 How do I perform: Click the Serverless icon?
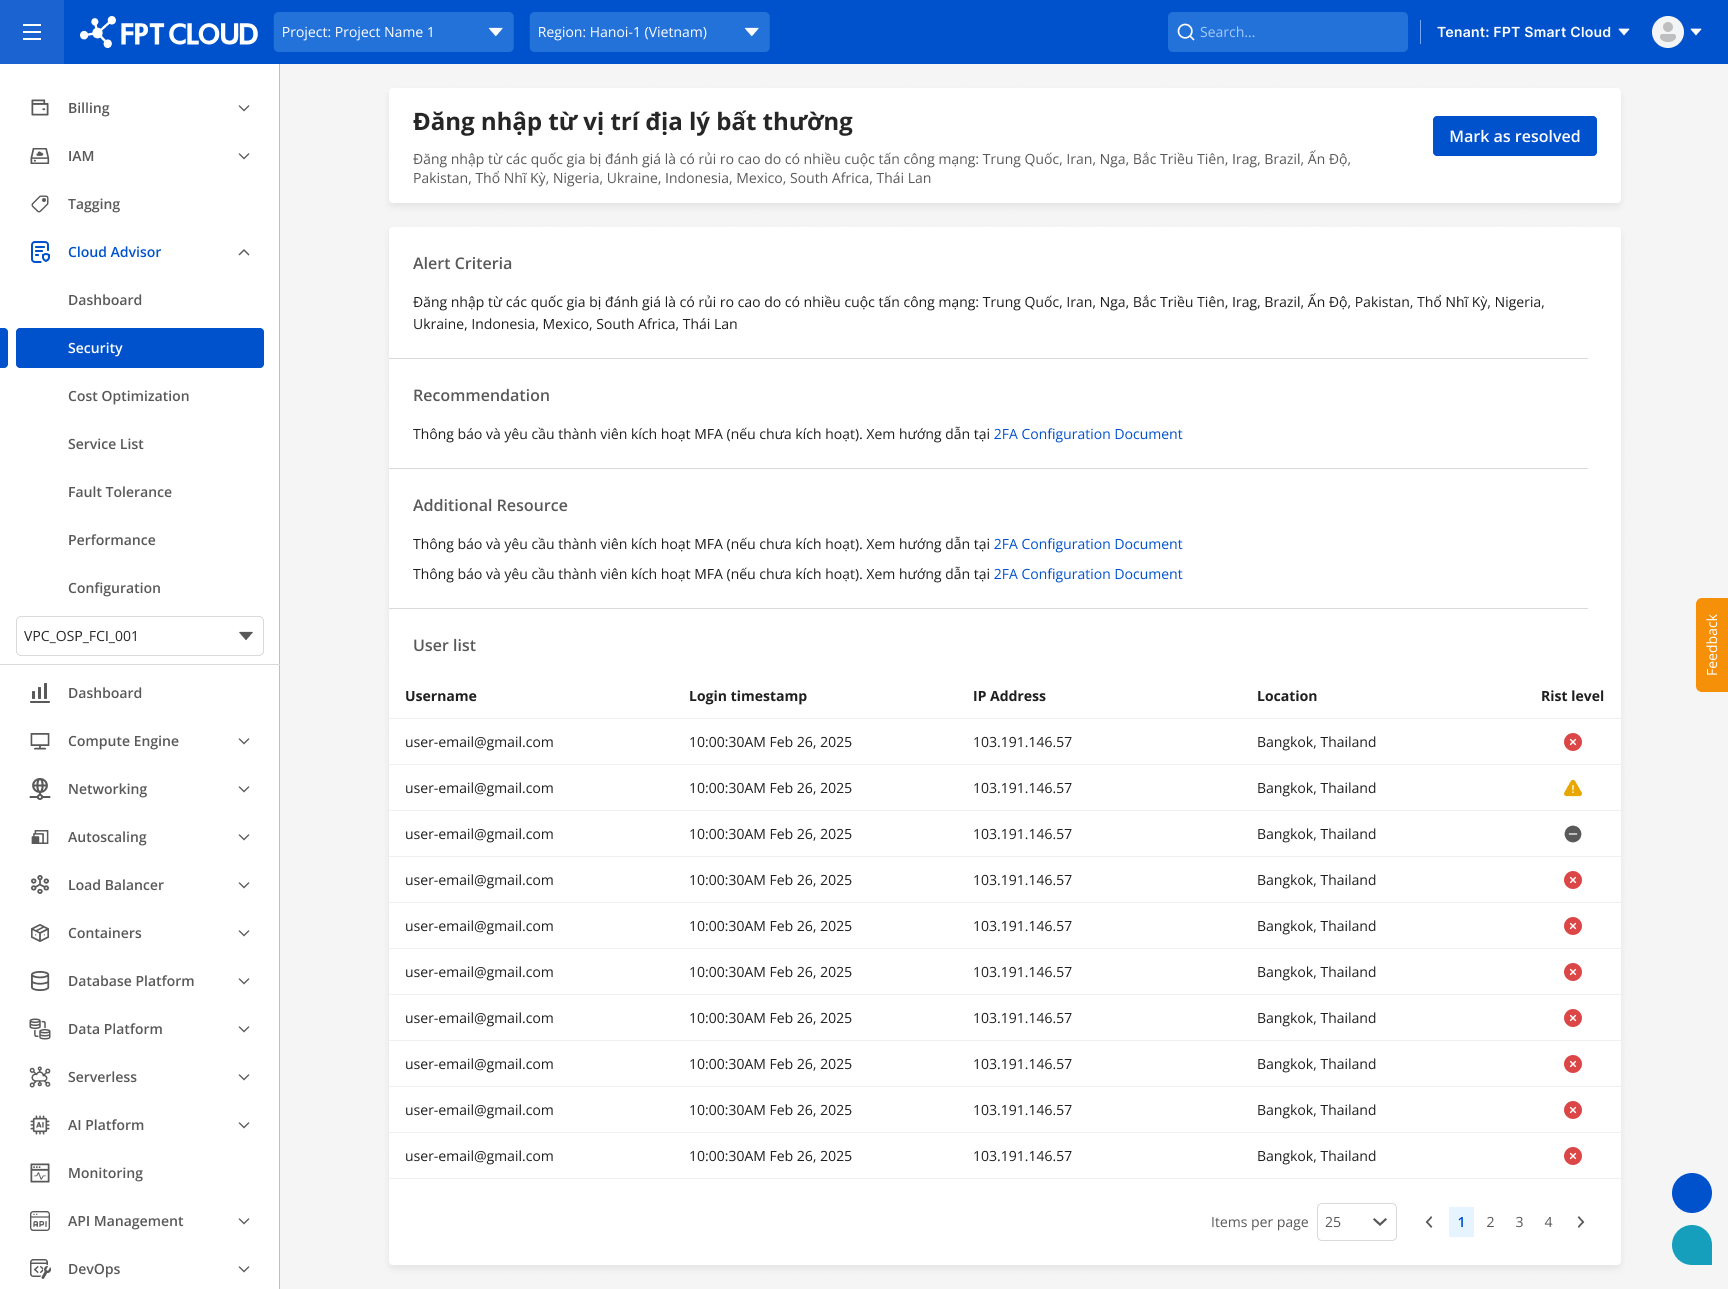40,1077
